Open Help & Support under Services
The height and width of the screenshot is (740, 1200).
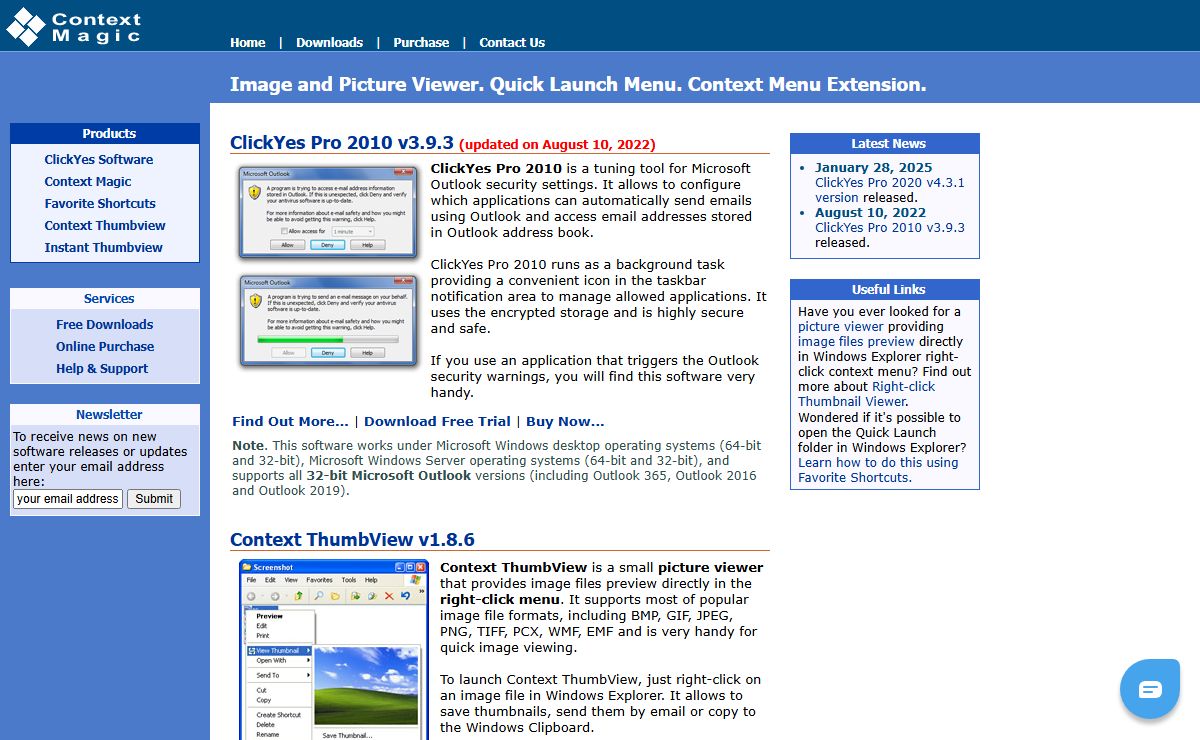click(102, 368)
